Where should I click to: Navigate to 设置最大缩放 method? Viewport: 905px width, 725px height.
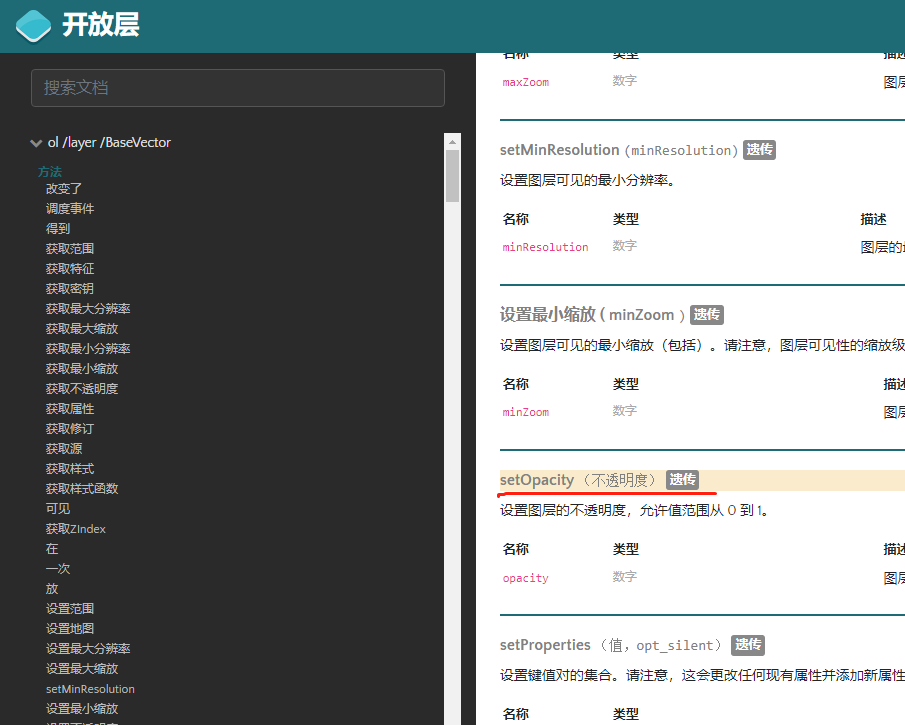pyautogui.click(x=82, y=669)
